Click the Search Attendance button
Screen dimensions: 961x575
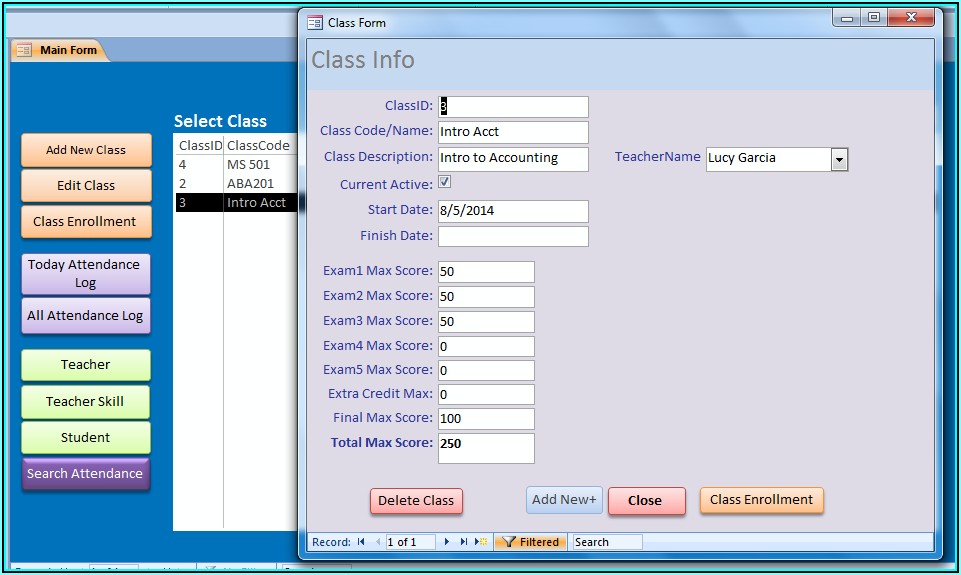coord(85,474)
